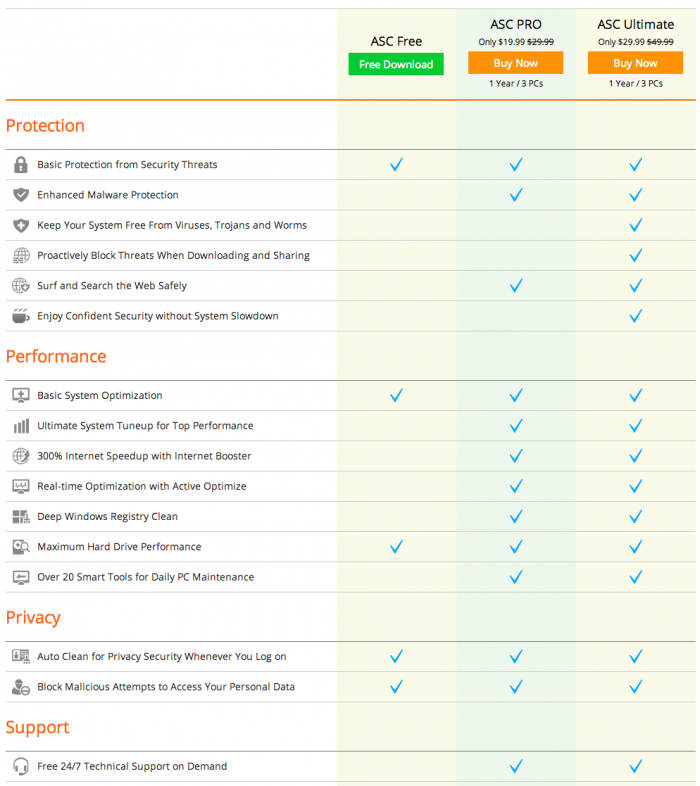Click Free 24/7 Technical Support on Demand text

(132, 766)
